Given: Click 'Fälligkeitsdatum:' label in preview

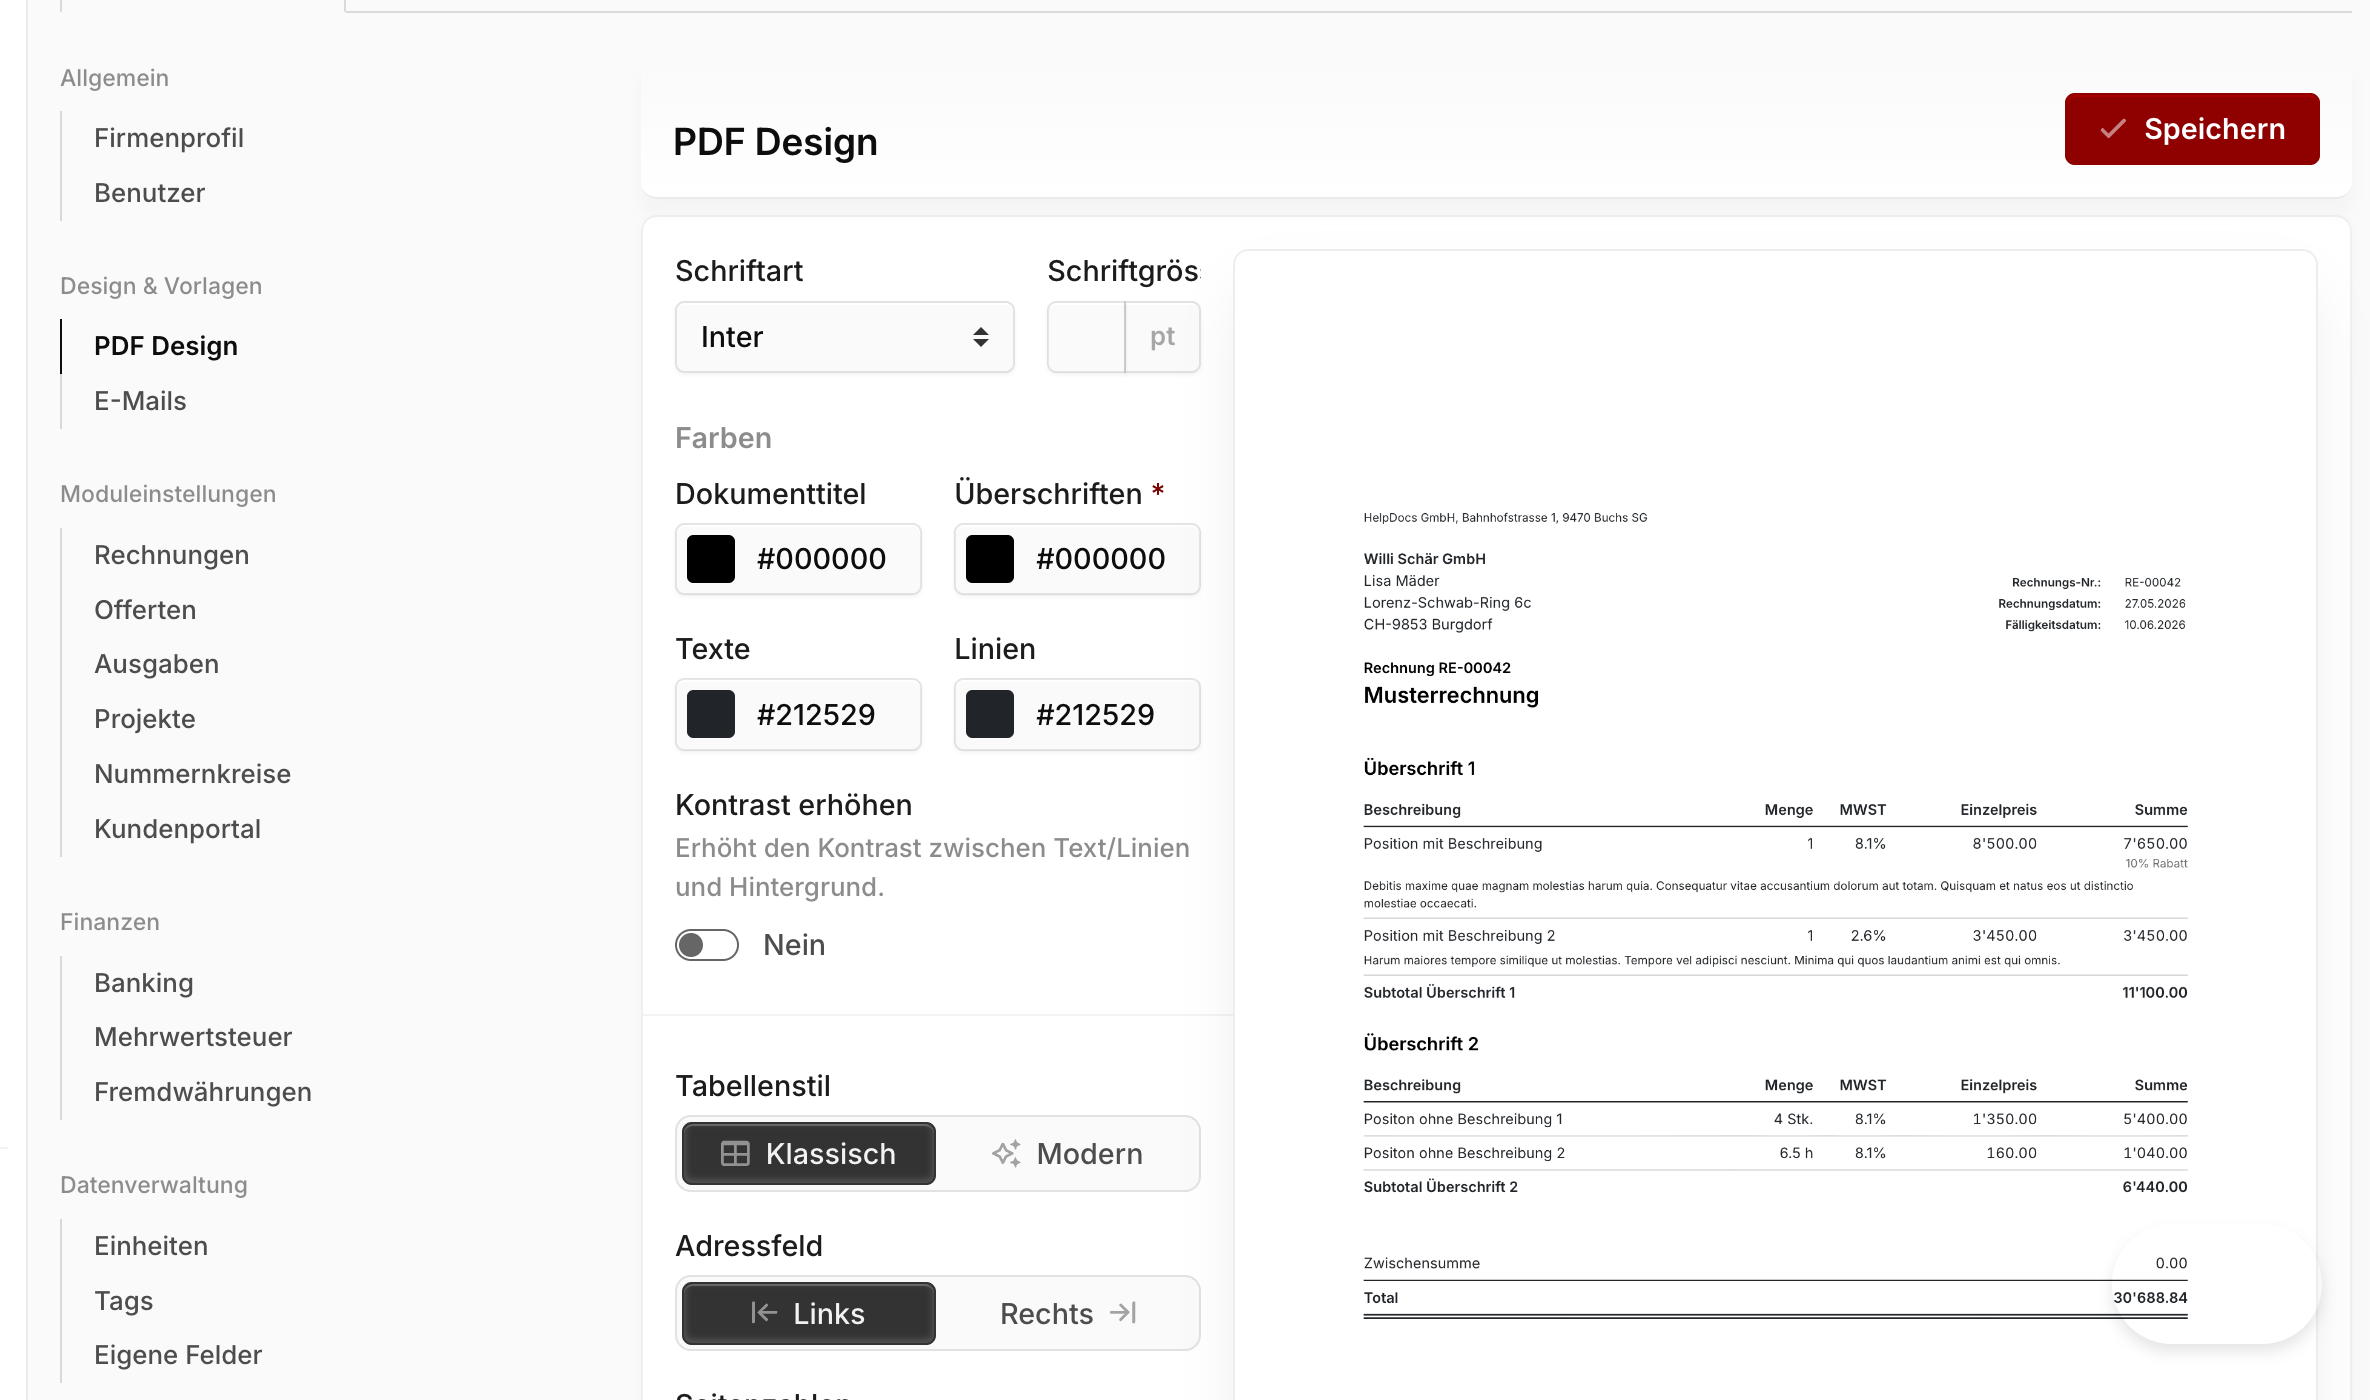Looking at the screenshot, I should pos(2052,625).
